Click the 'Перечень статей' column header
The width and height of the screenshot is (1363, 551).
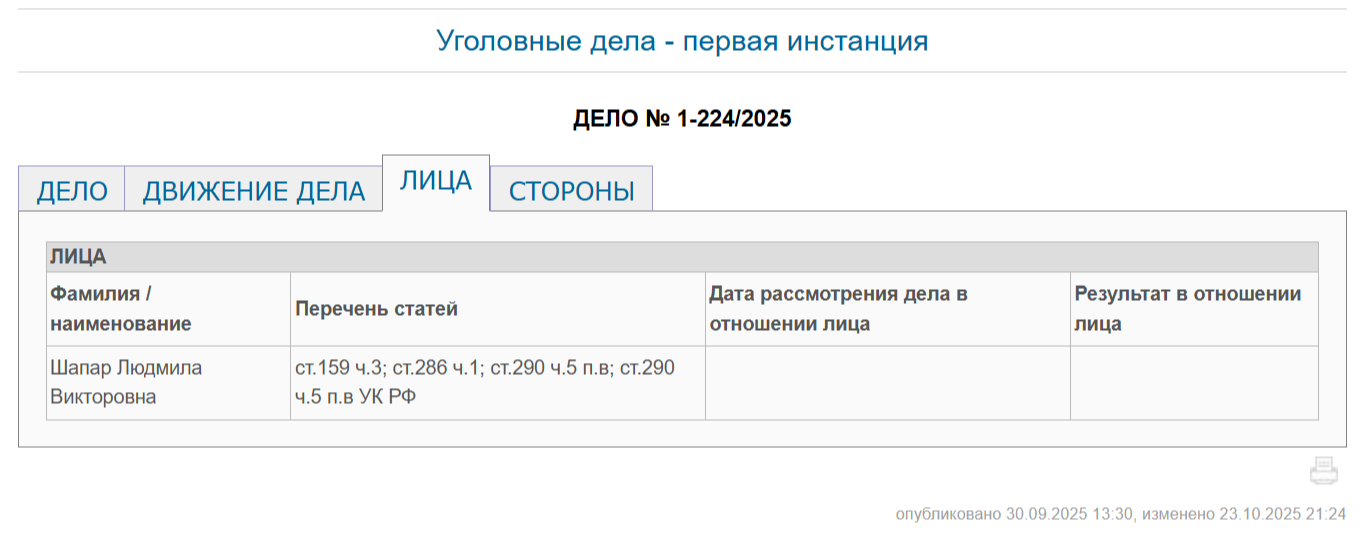coord(376,309)
